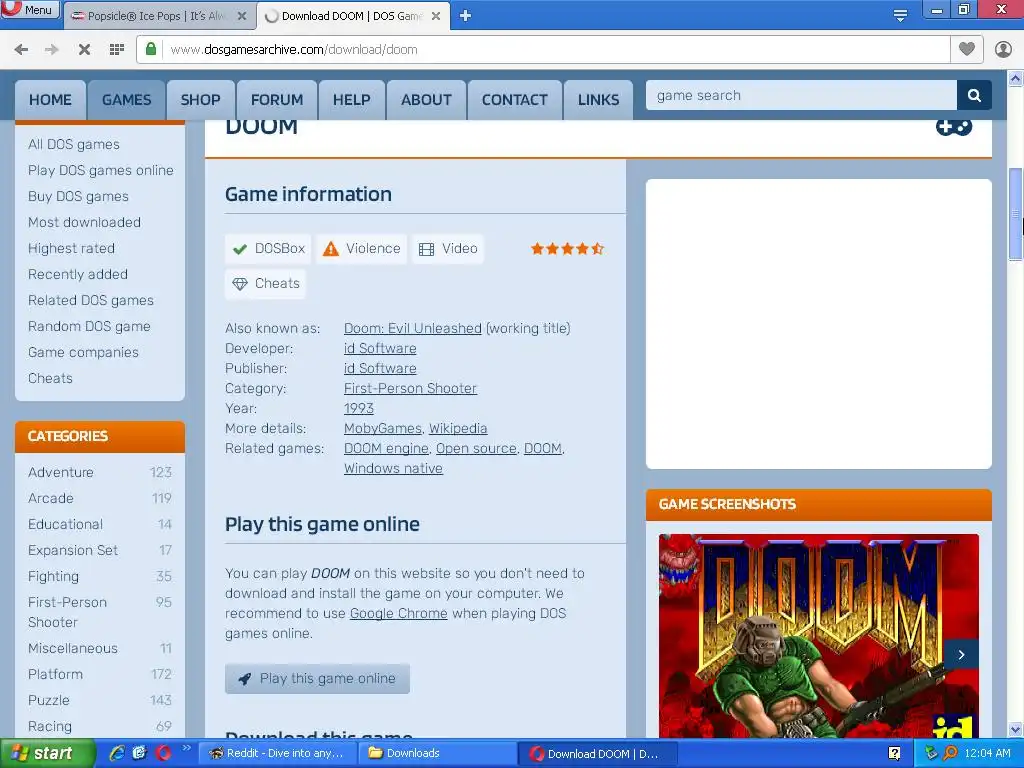This screenshot has width=1024, height=768.
Task: Expand the quick launch chevron
Action: (186, 748)
